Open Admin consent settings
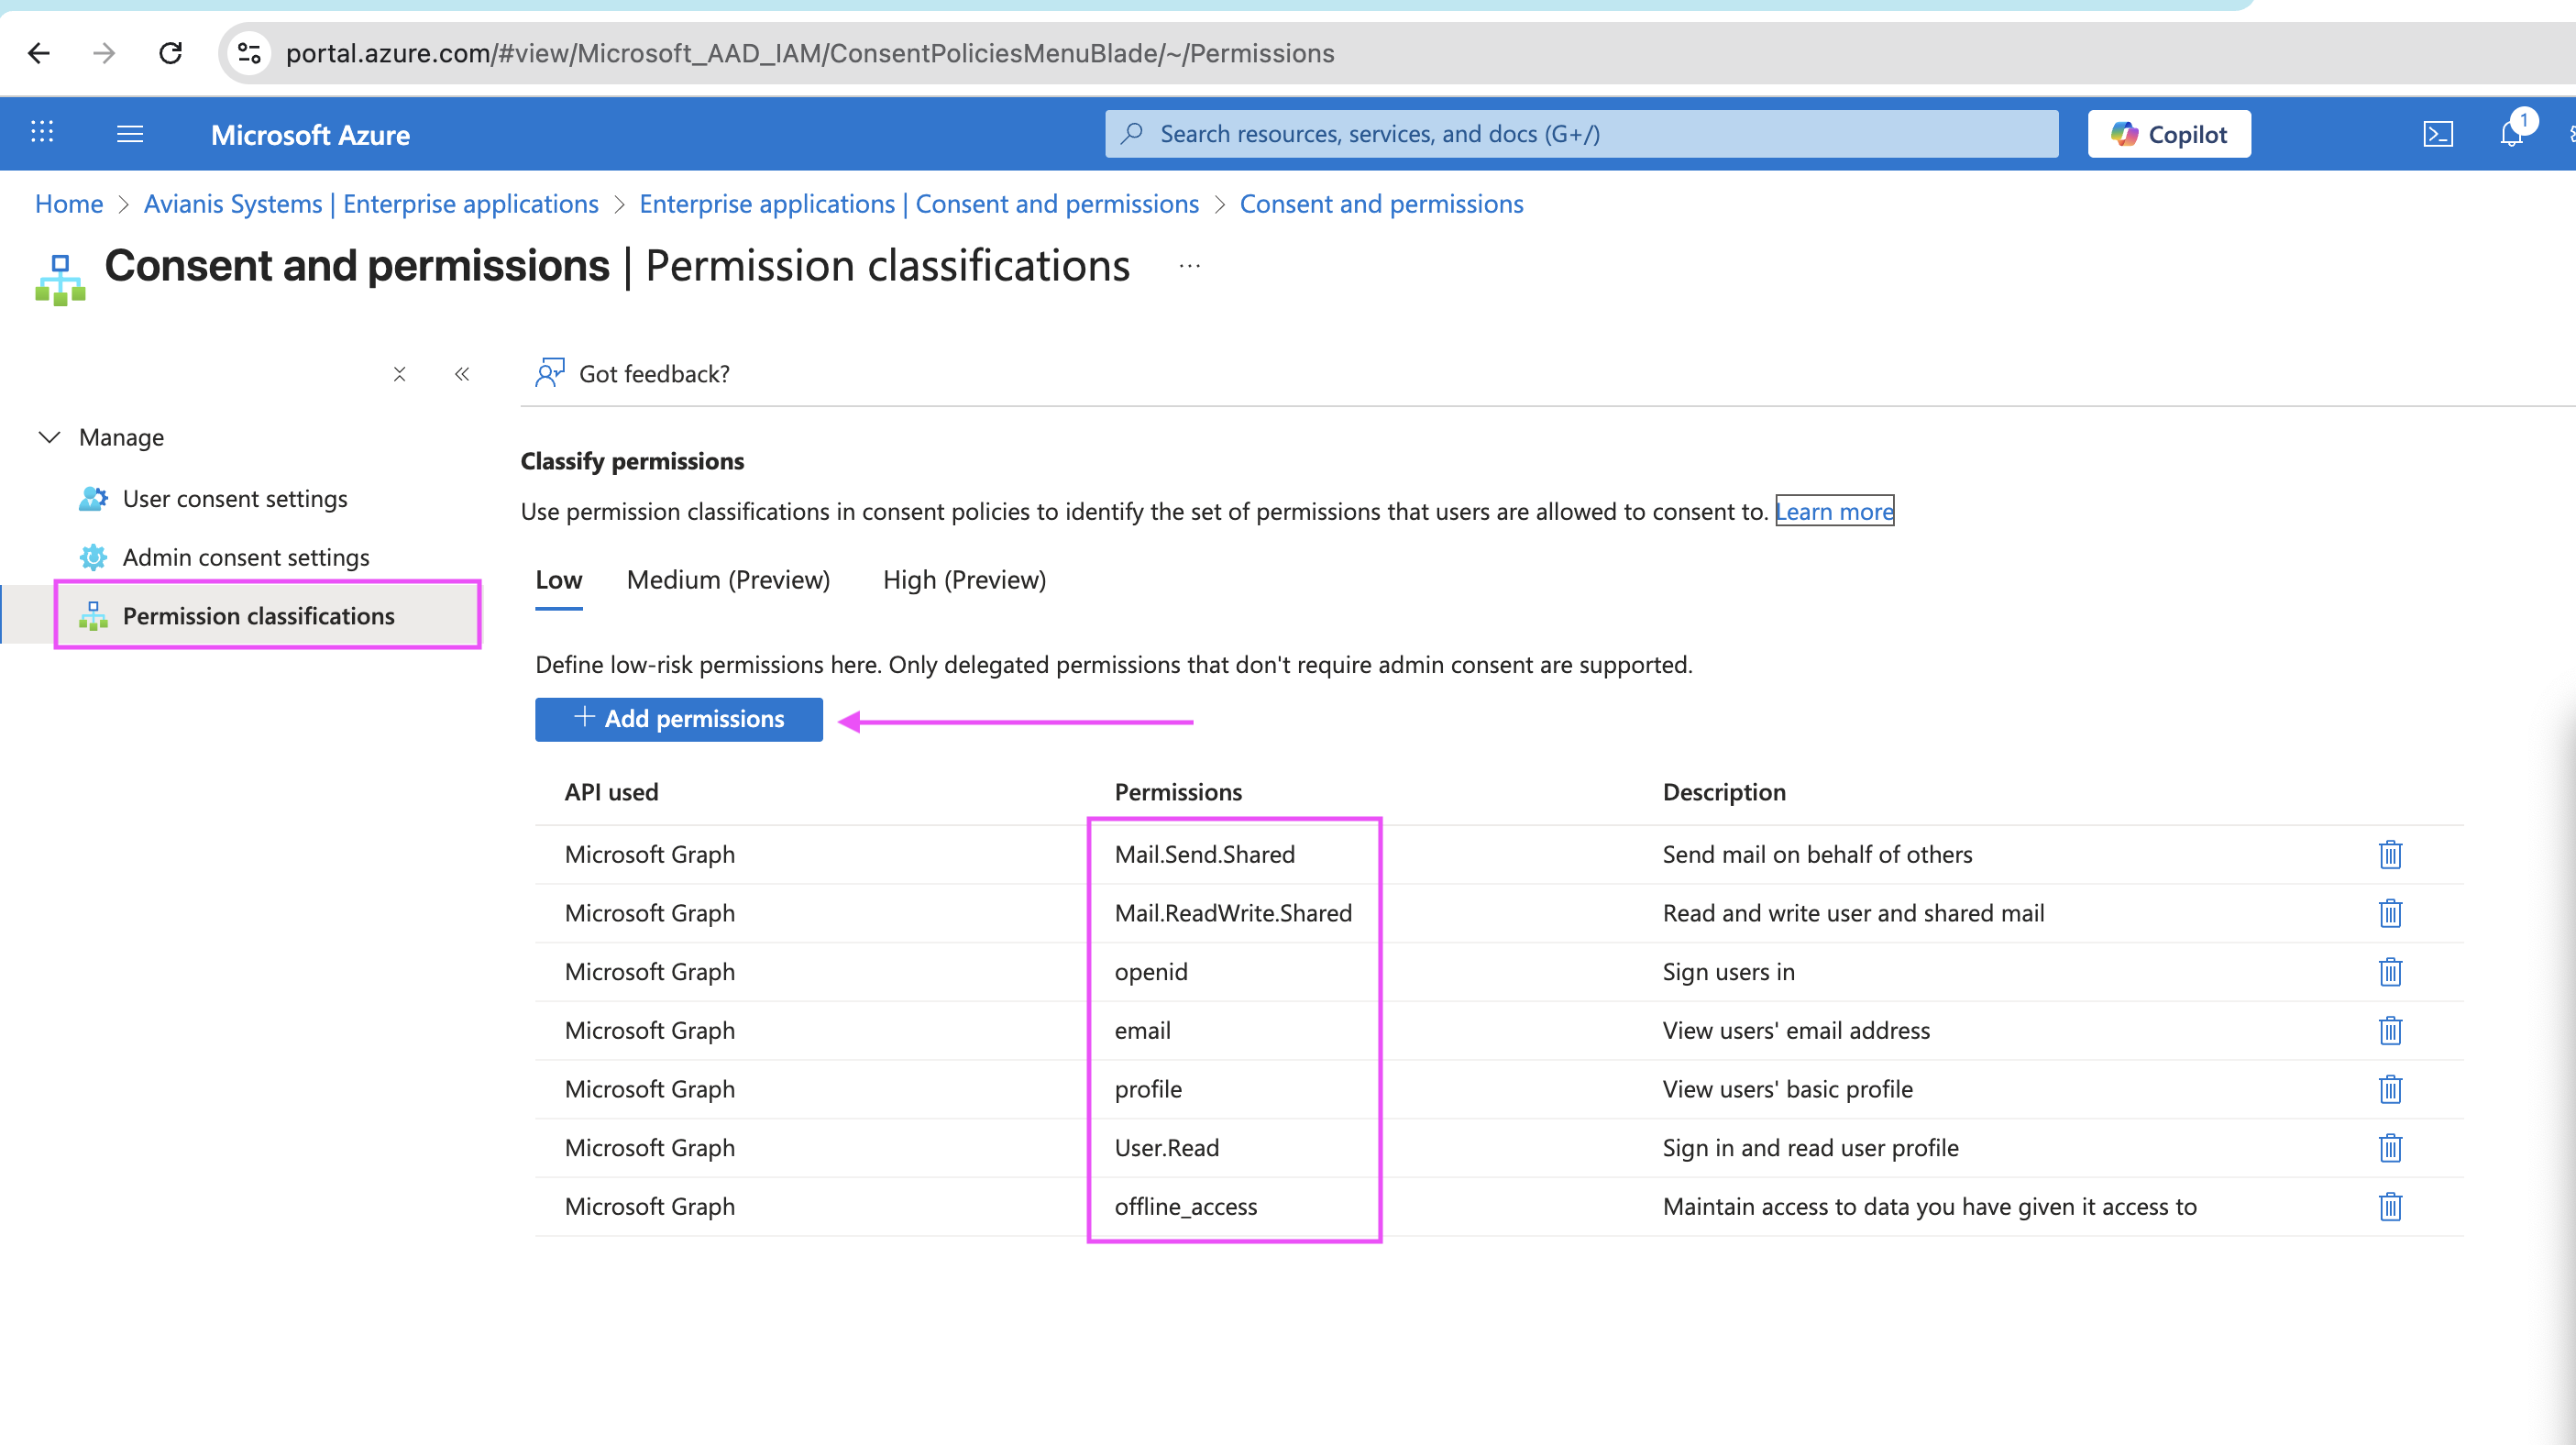The height and width of the screenshot is (1445, 2576). click(246, 557)
